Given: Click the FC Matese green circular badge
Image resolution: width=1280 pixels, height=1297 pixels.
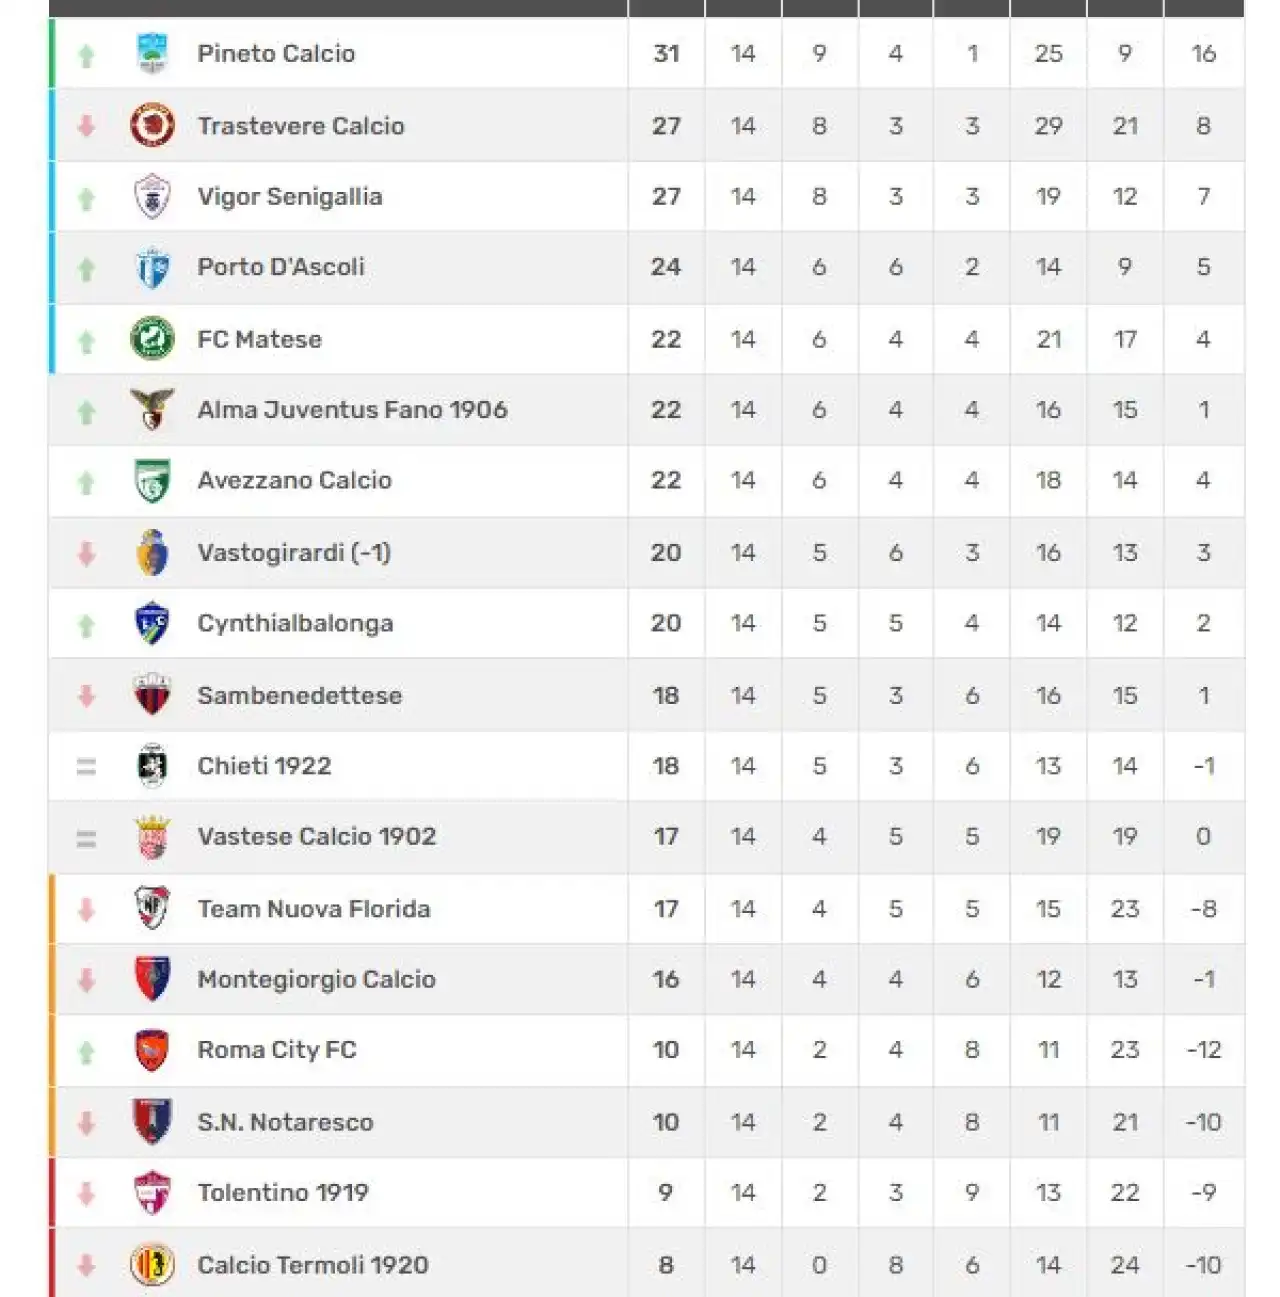Looking at the screenshot, I should point(152,338).
